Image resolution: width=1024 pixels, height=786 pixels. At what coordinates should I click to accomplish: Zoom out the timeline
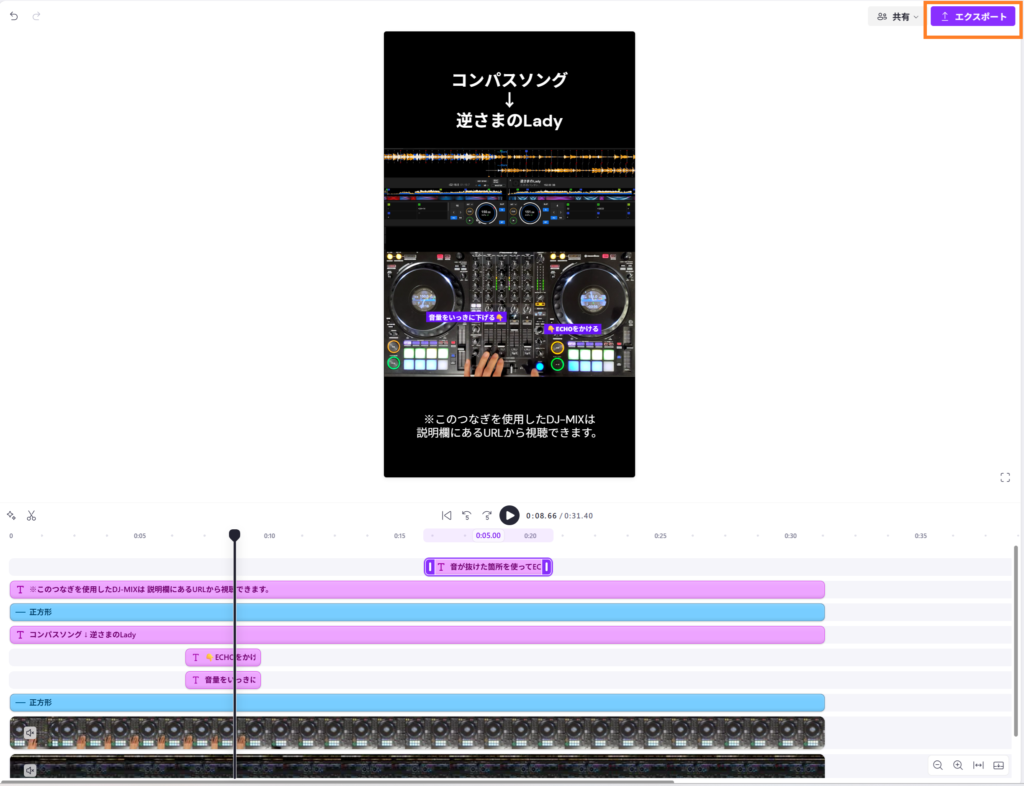click(x=938, y=765)
